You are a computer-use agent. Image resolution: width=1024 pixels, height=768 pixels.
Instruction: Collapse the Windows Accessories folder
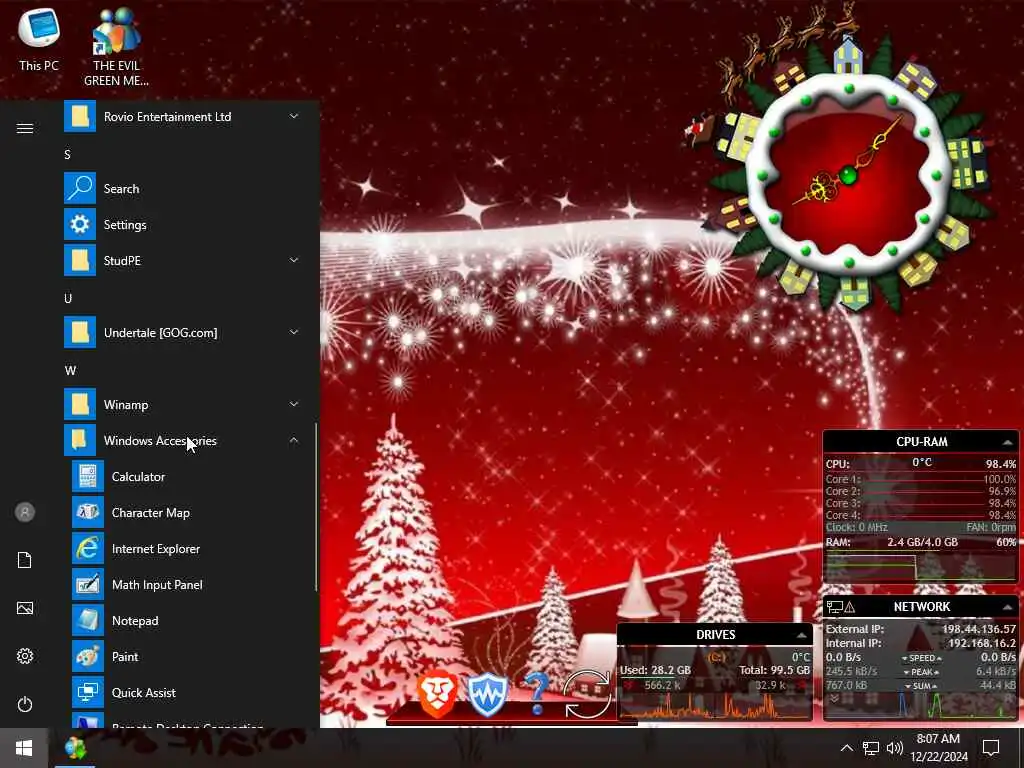click(x=183, y=441)
